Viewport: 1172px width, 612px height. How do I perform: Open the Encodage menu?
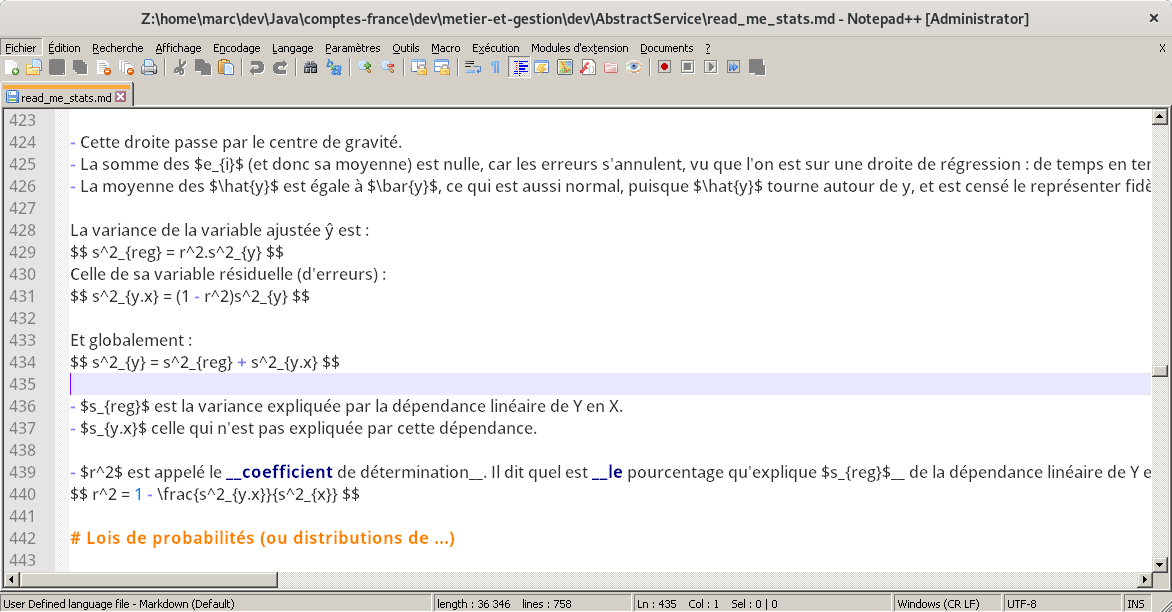click(x=236, y=48)
